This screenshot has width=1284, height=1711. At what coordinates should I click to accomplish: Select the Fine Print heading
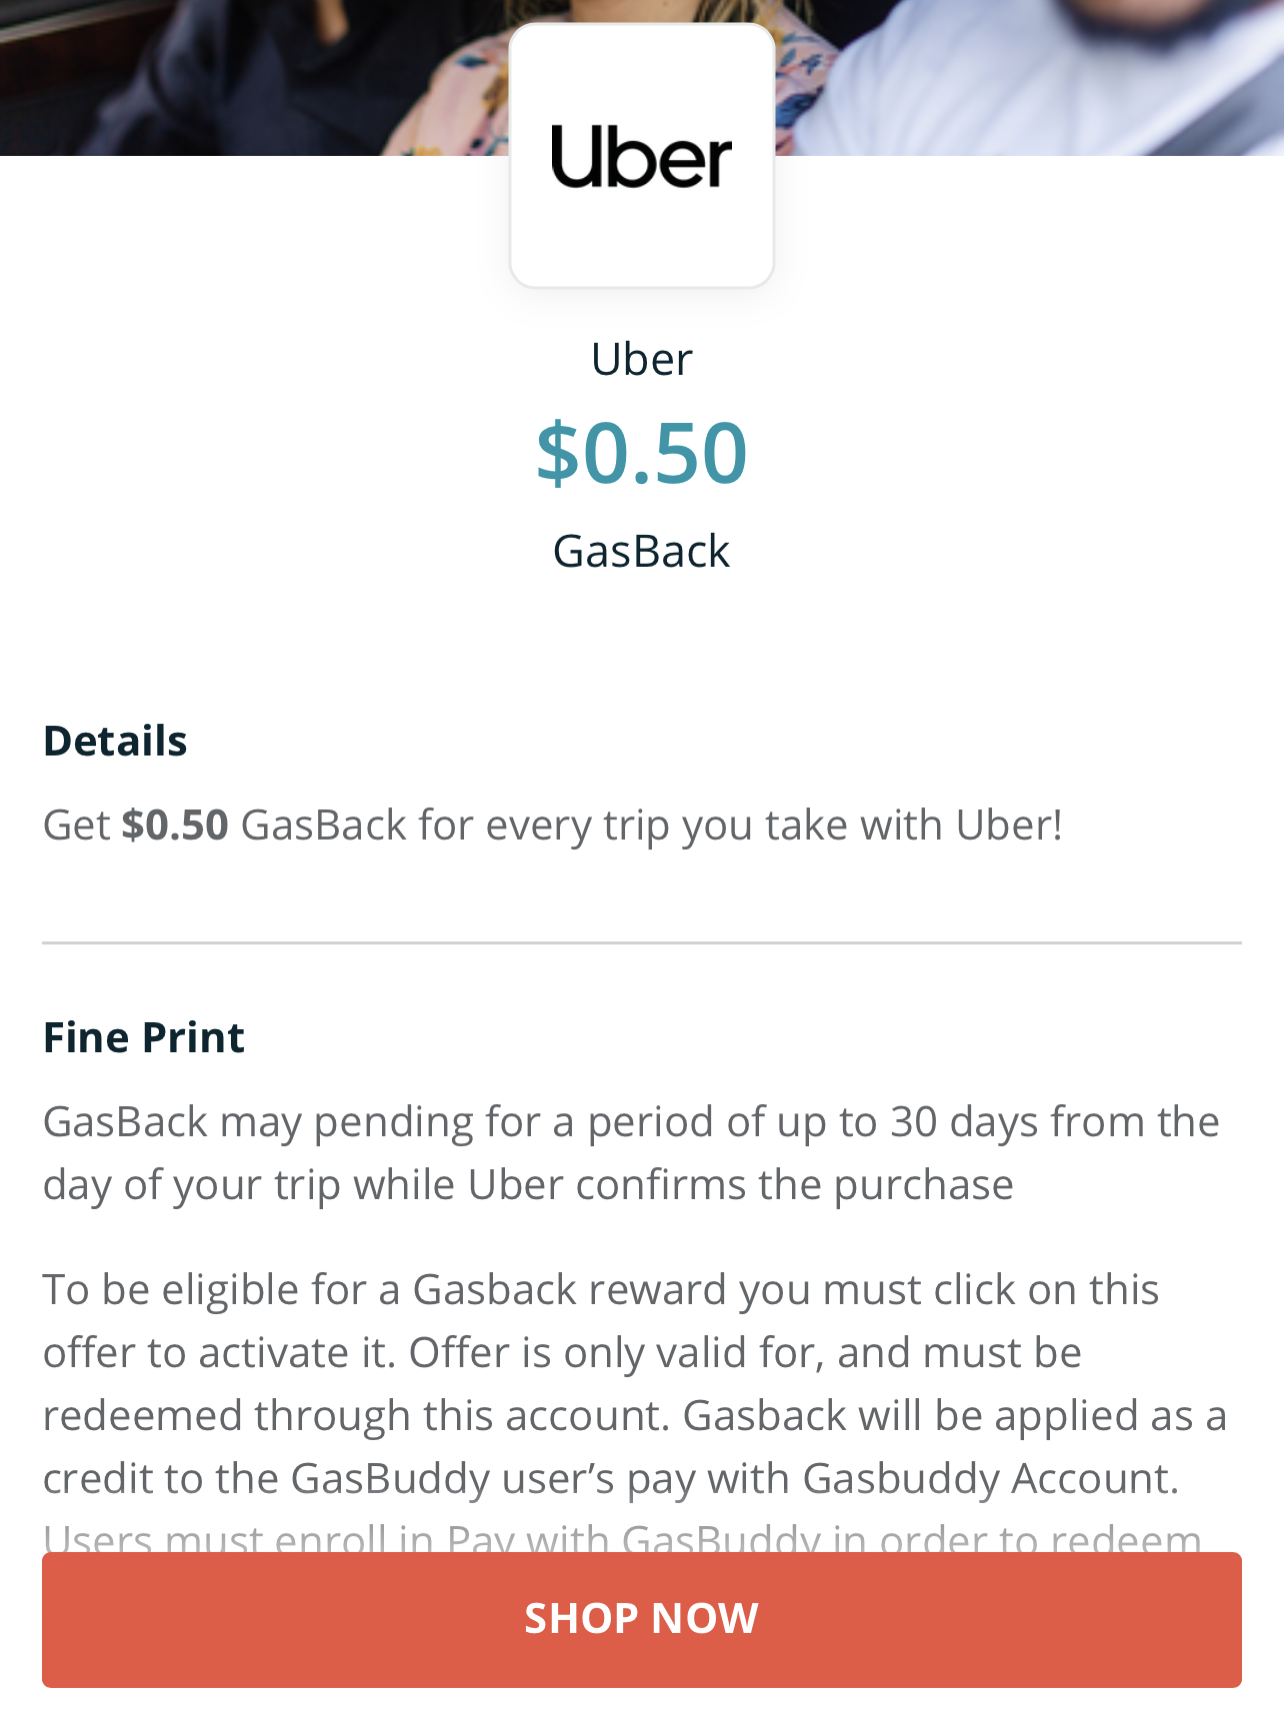pos(143,1037)
